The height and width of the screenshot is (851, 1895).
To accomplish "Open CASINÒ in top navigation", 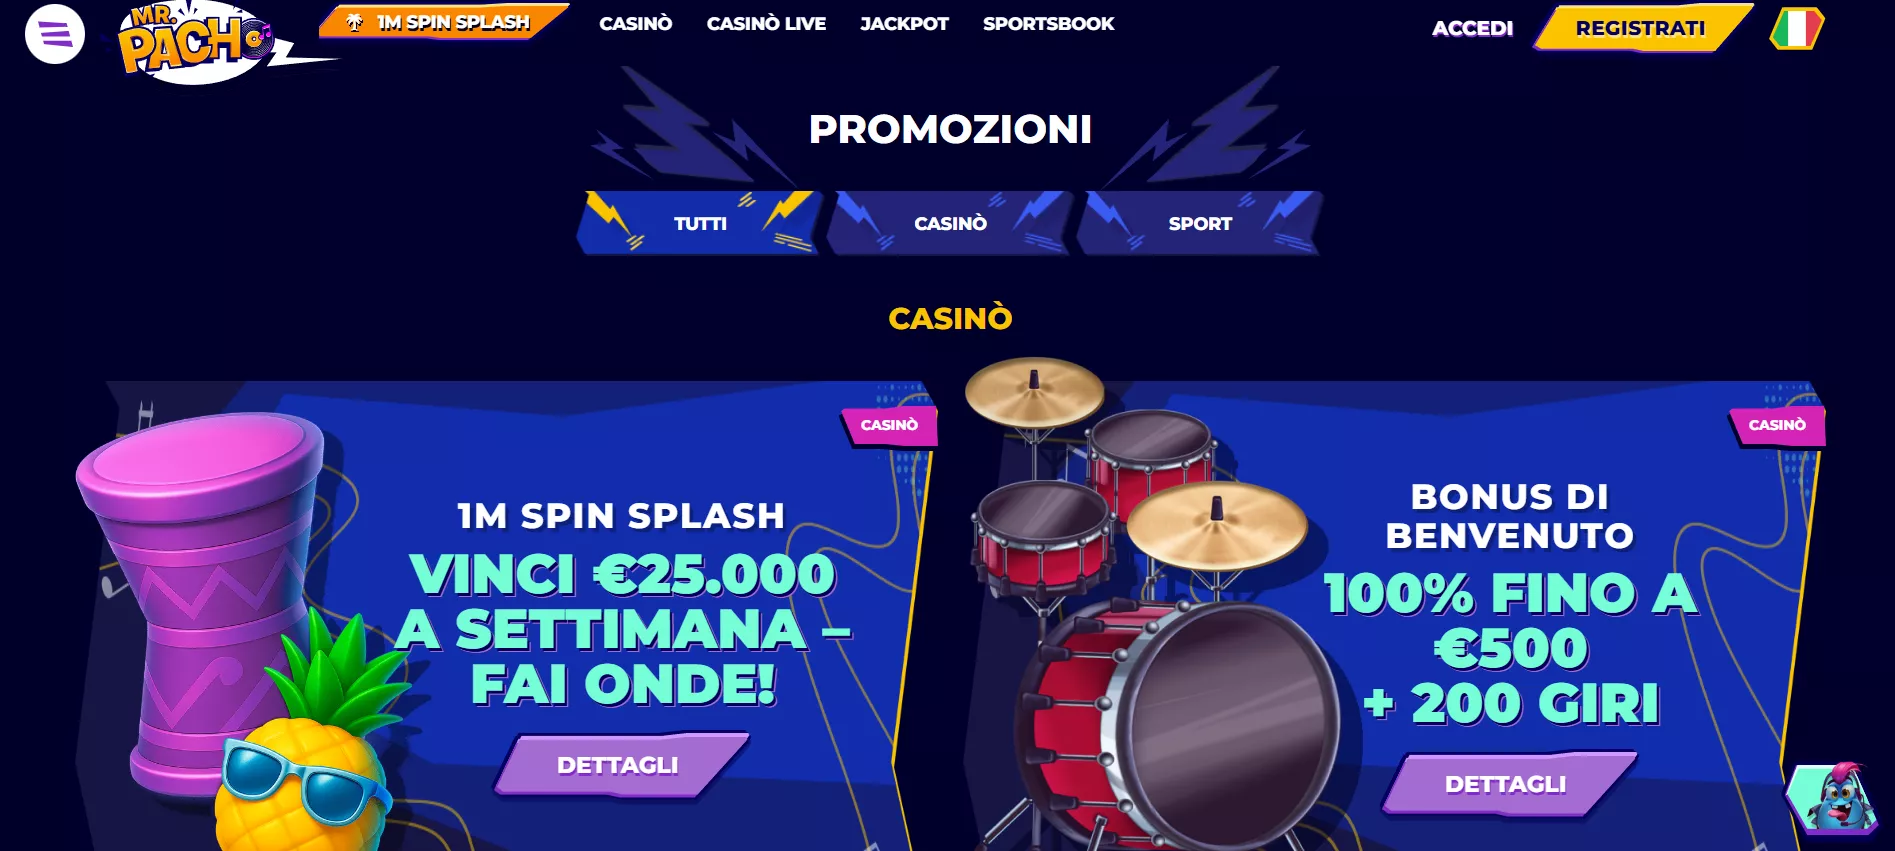I will click(x=636, y=23).
